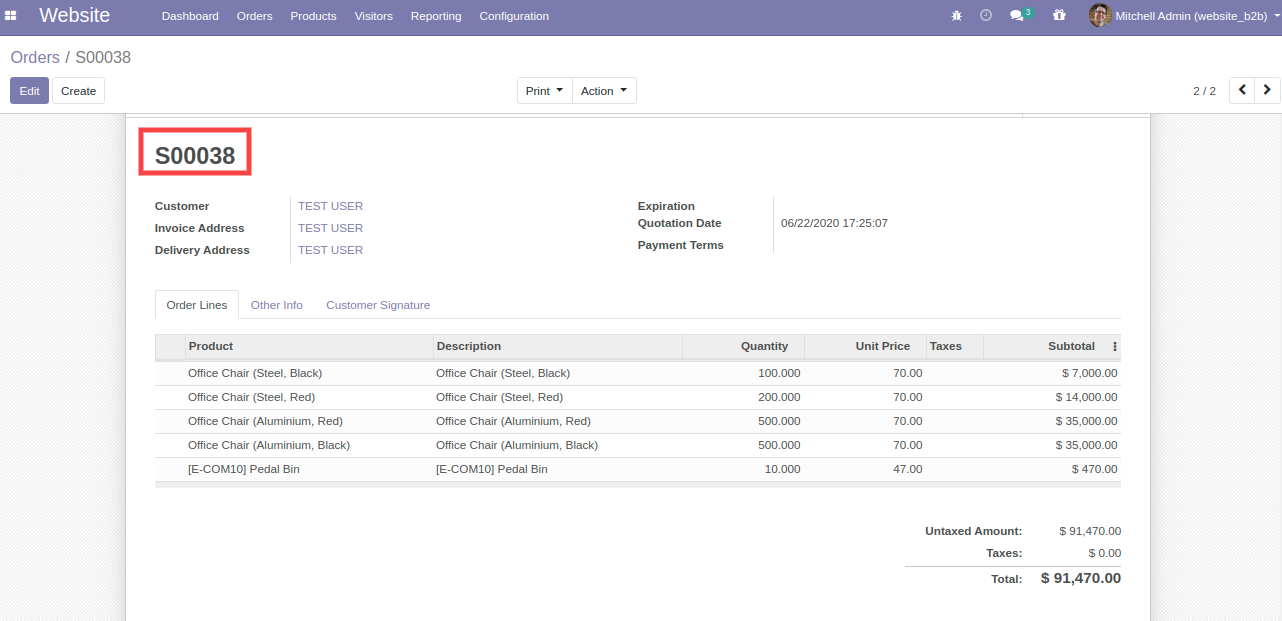Viewport: 1282px width, 621px height.
Task: Open the conversations chat icon
Action: [x=1018, y=16]
